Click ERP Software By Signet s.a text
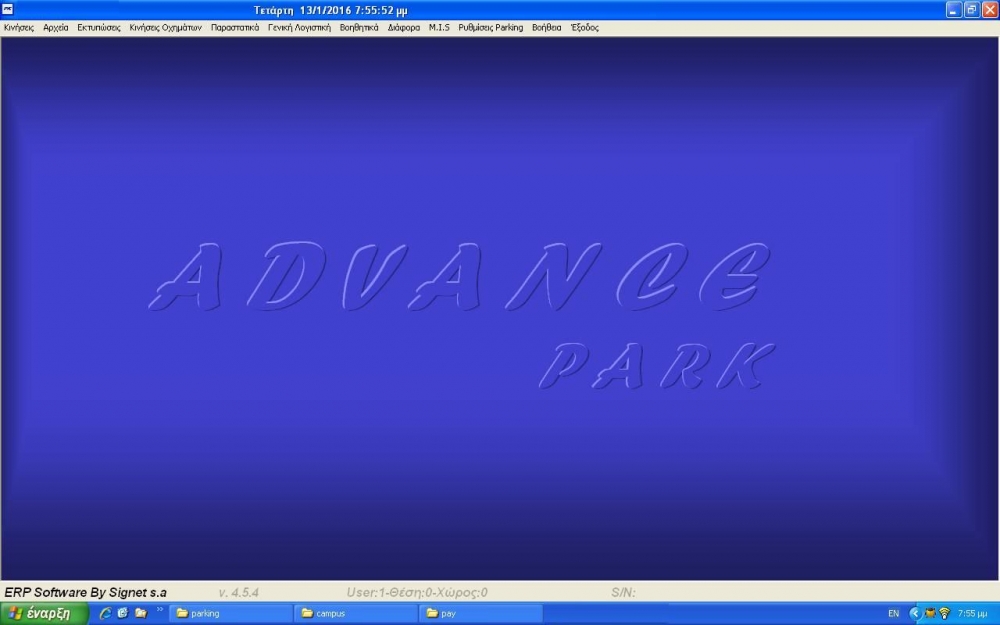Screen dimensions: 1000x625 click(85, 592)
